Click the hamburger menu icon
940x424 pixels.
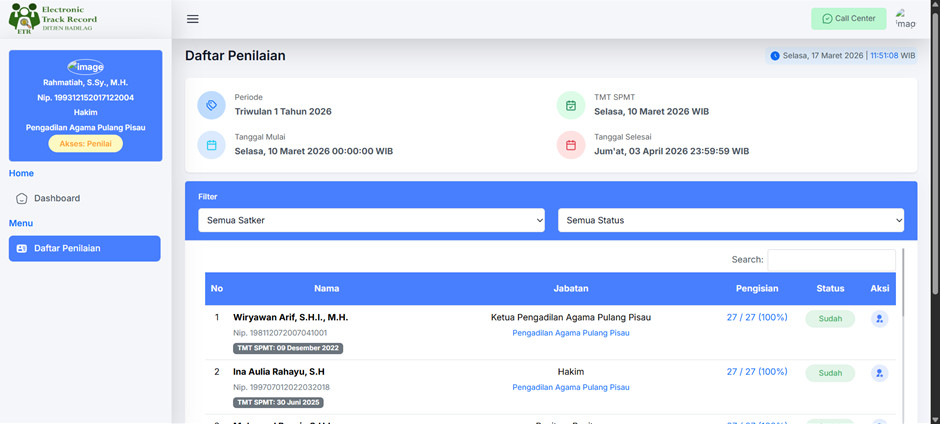193,19
